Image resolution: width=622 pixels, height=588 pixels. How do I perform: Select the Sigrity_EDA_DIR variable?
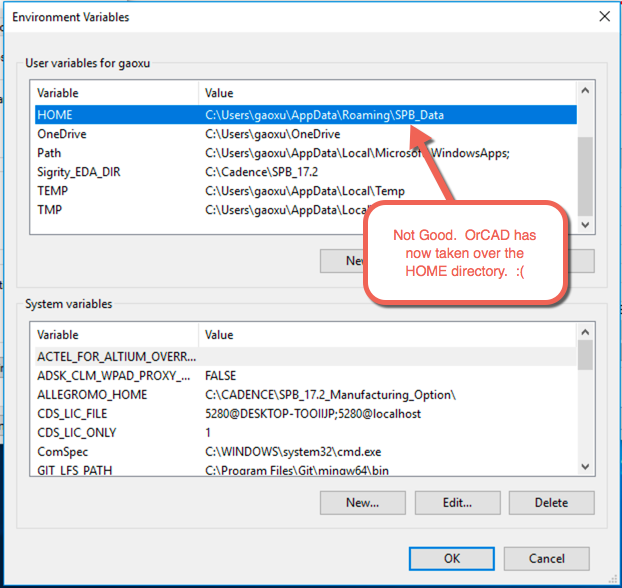79,172
